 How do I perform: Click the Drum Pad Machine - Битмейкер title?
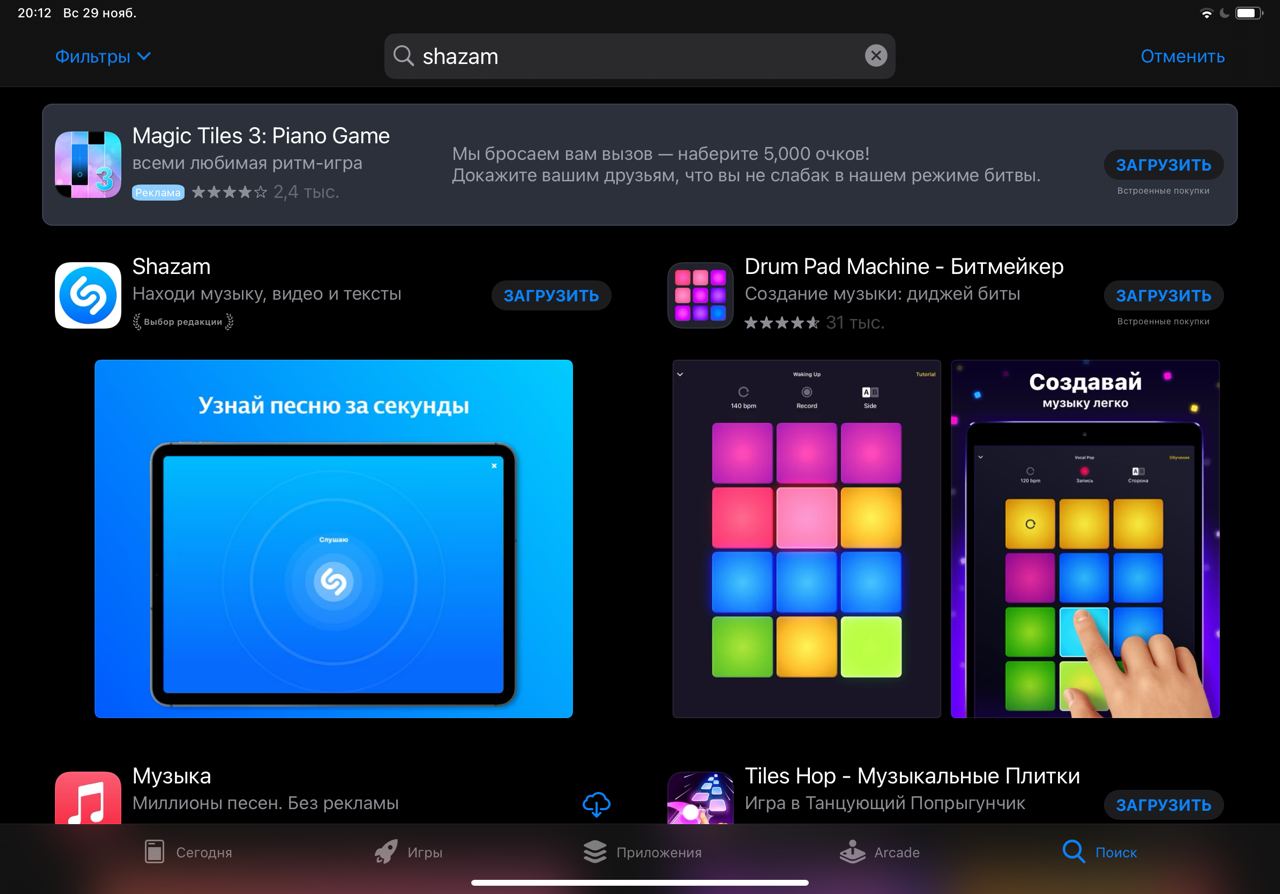904,267
